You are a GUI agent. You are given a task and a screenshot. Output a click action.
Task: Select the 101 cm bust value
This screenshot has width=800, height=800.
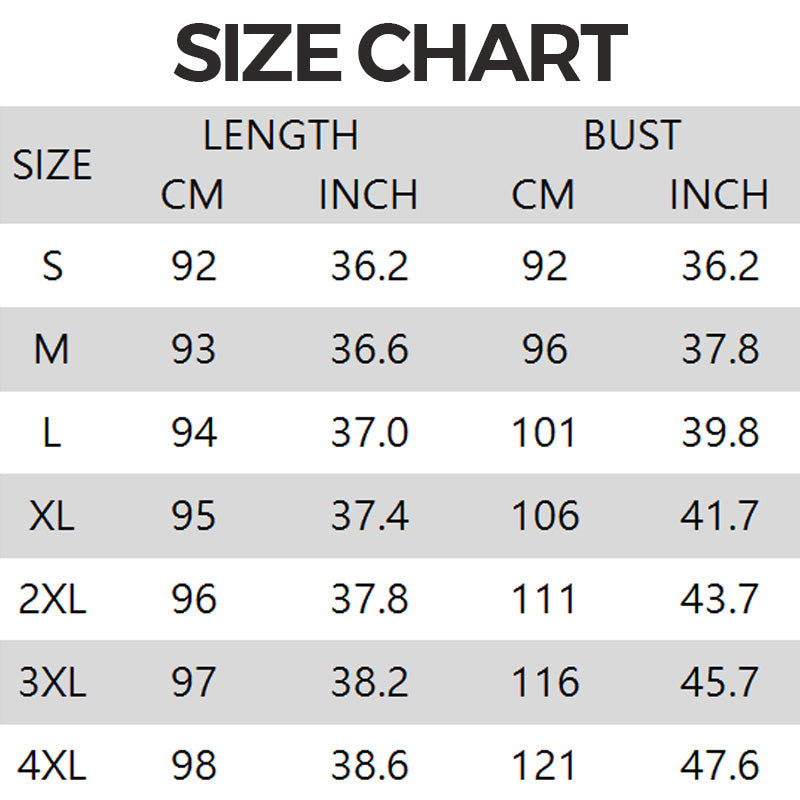click(x=544, y=433)
